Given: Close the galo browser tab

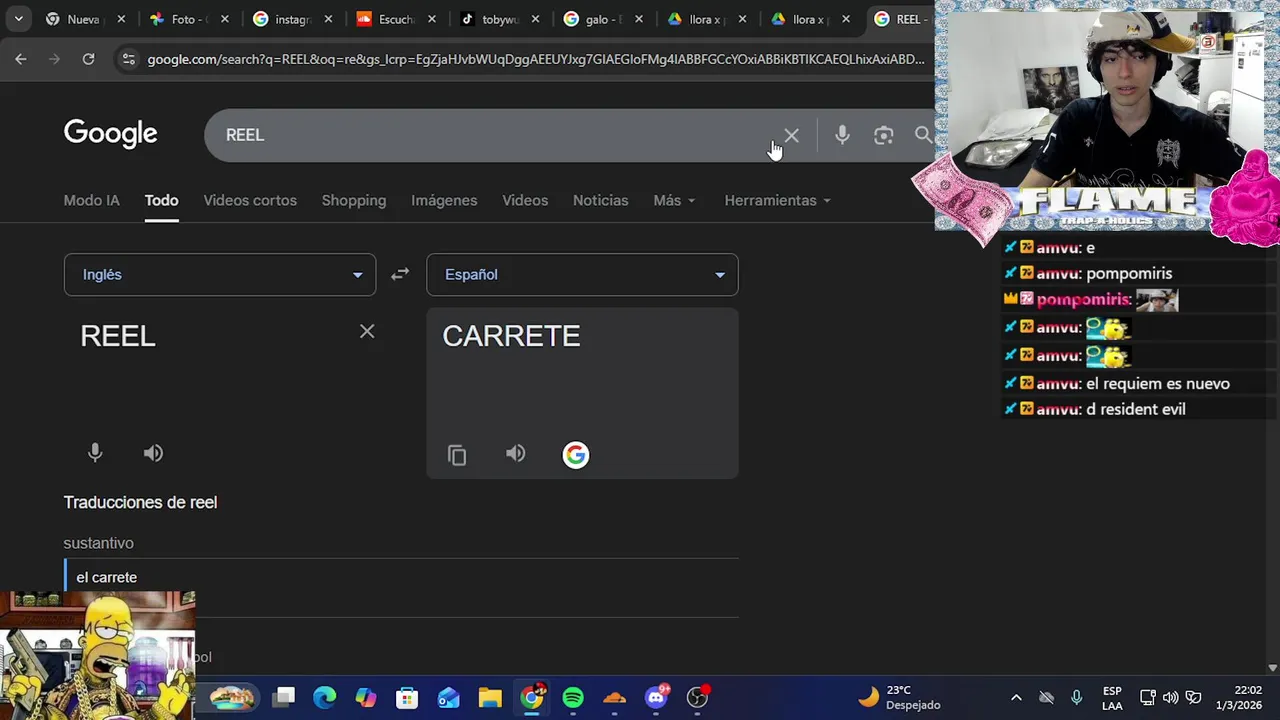Looking at the screenshot, I should 639,19.
